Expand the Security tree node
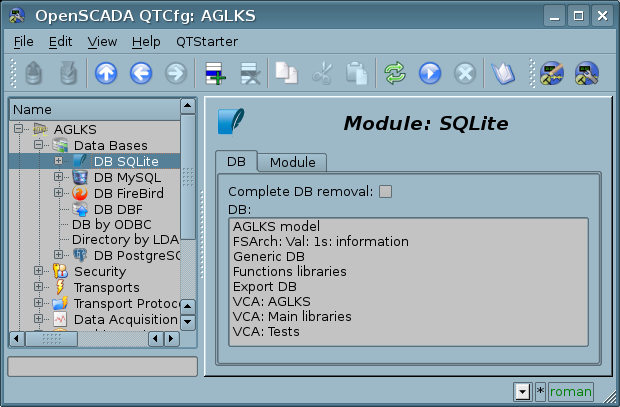Image resolution: width=620 pixels, height=407 pixels. coord(38,271)
